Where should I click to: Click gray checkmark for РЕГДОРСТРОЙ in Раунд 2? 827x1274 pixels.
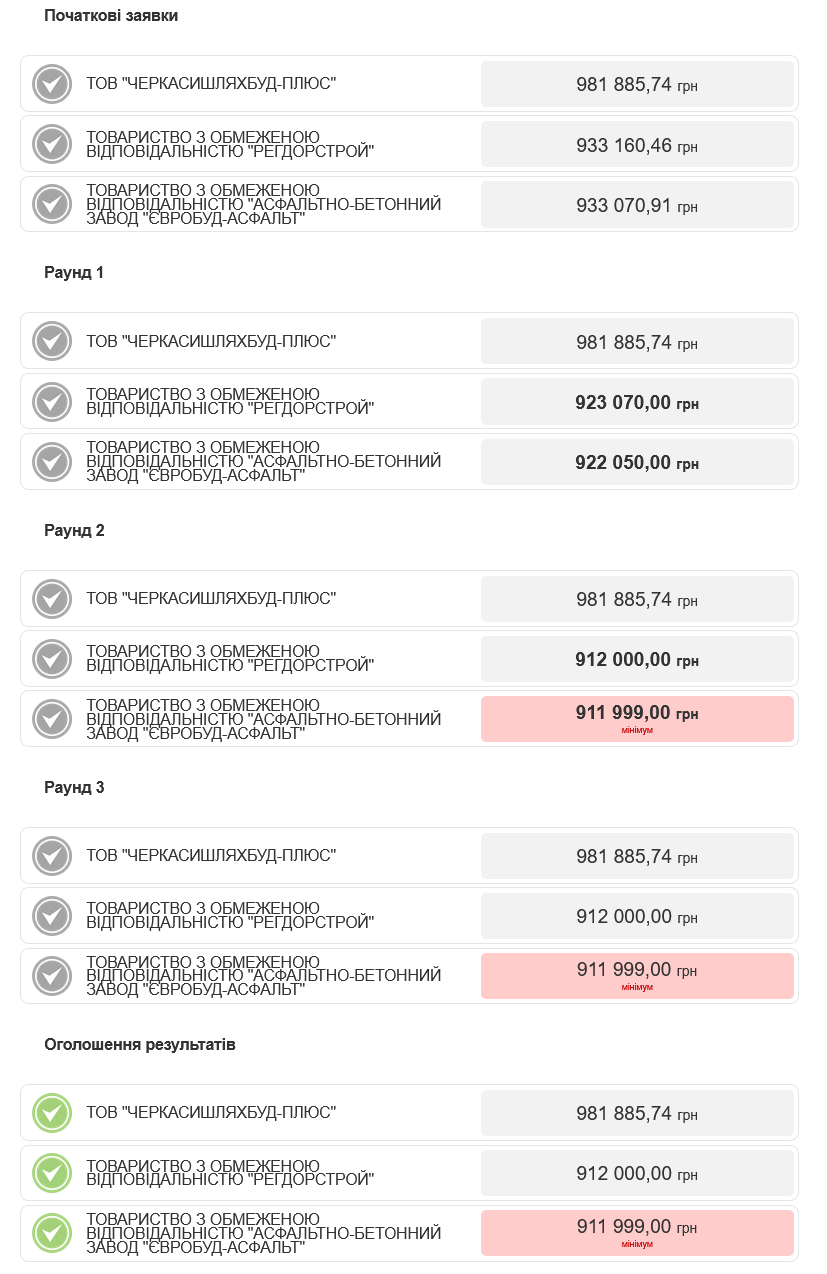point(52,659)
